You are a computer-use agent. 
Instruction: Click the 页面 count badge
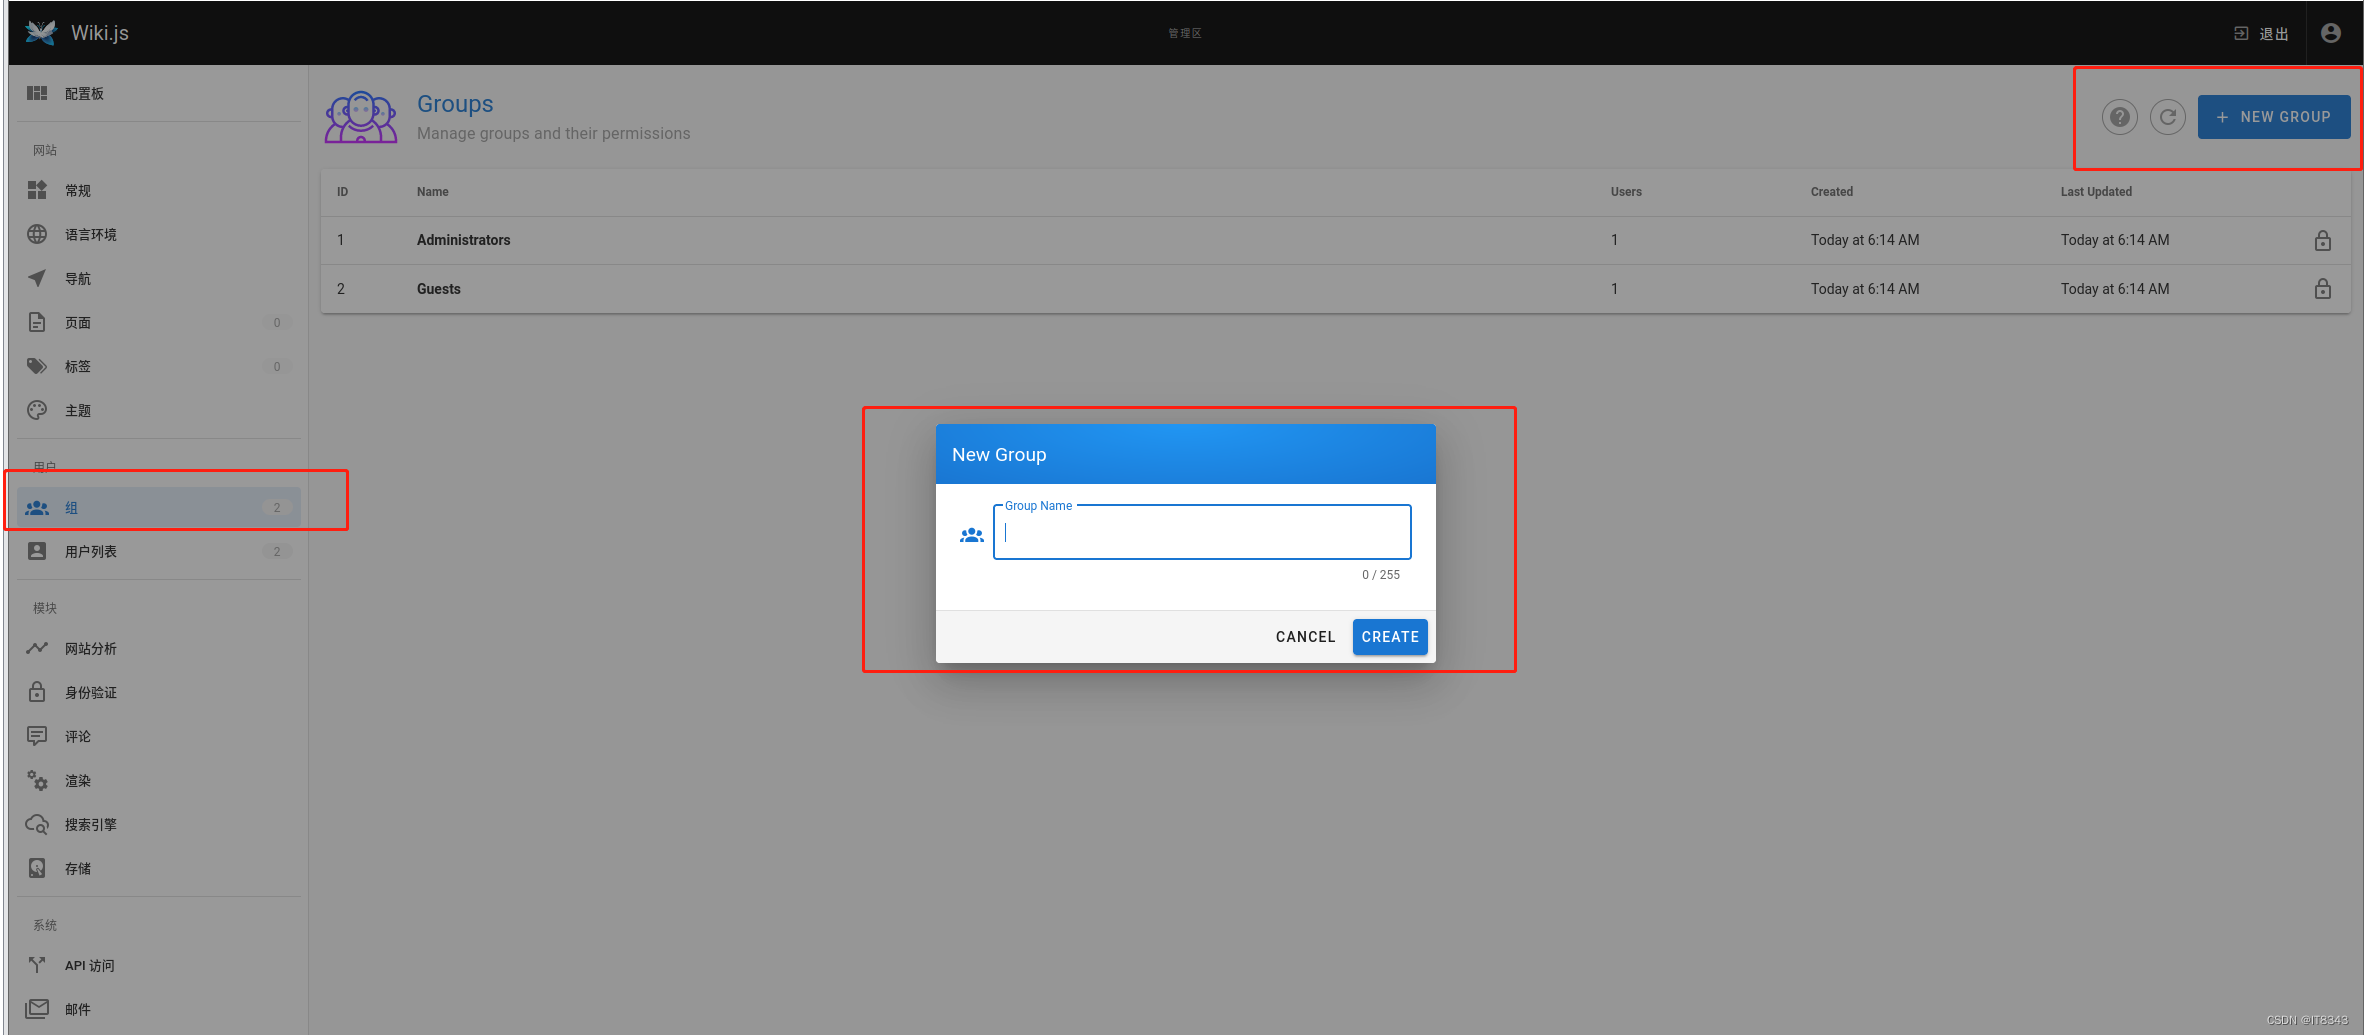pos(277,322)
